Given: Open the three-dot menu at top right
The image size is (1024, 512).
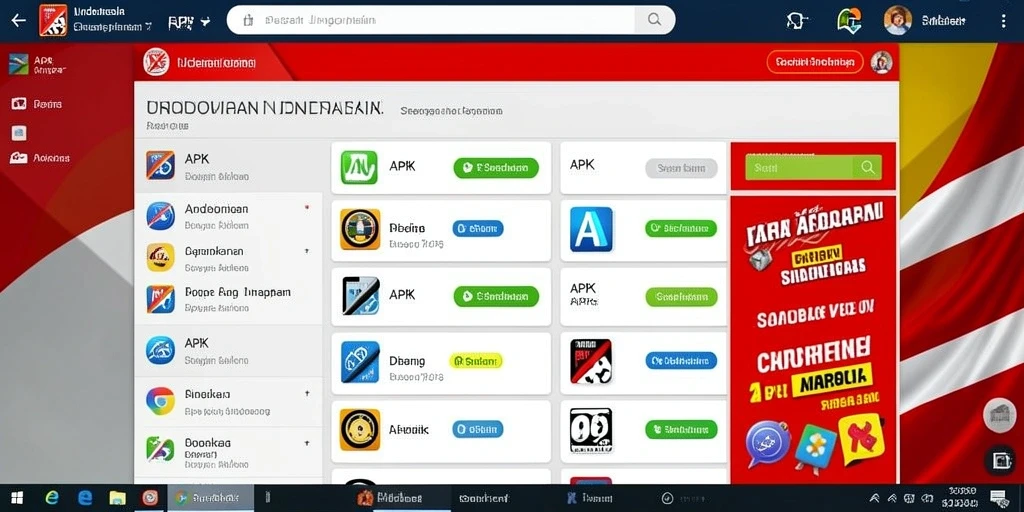Looking at the screenshot, I should click(x=1004, y=21).
